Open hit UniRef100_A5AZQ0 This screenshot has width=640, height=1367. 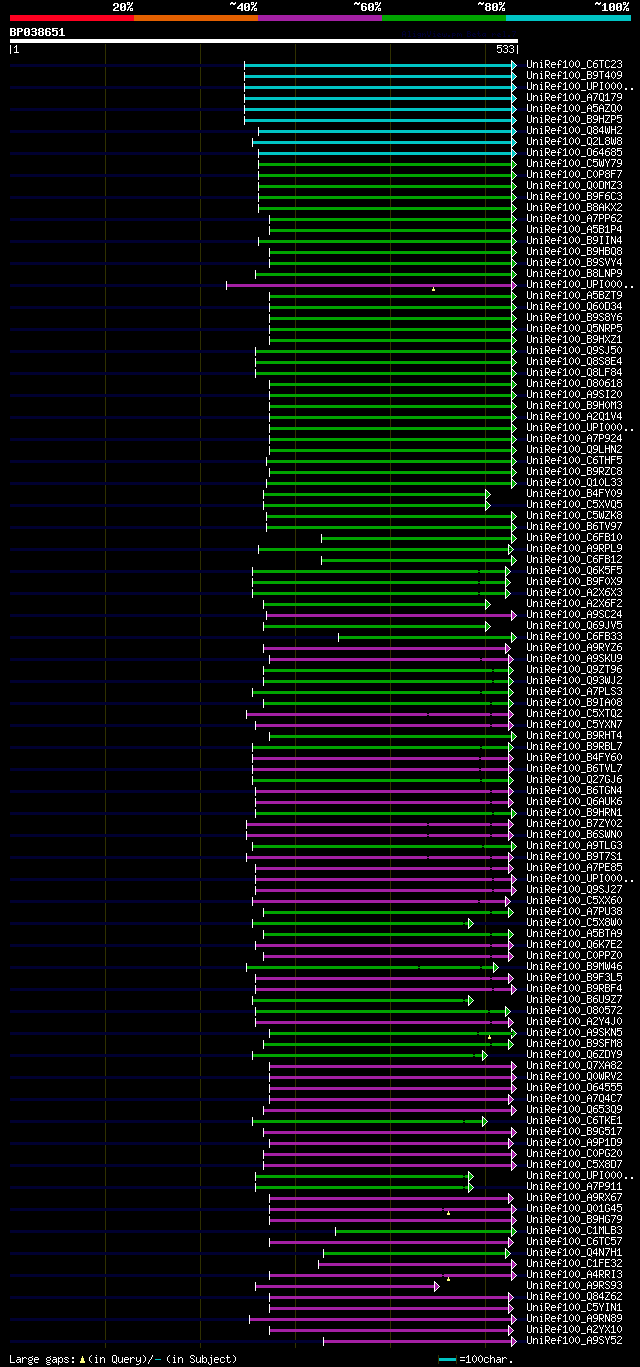pos(574,109)
